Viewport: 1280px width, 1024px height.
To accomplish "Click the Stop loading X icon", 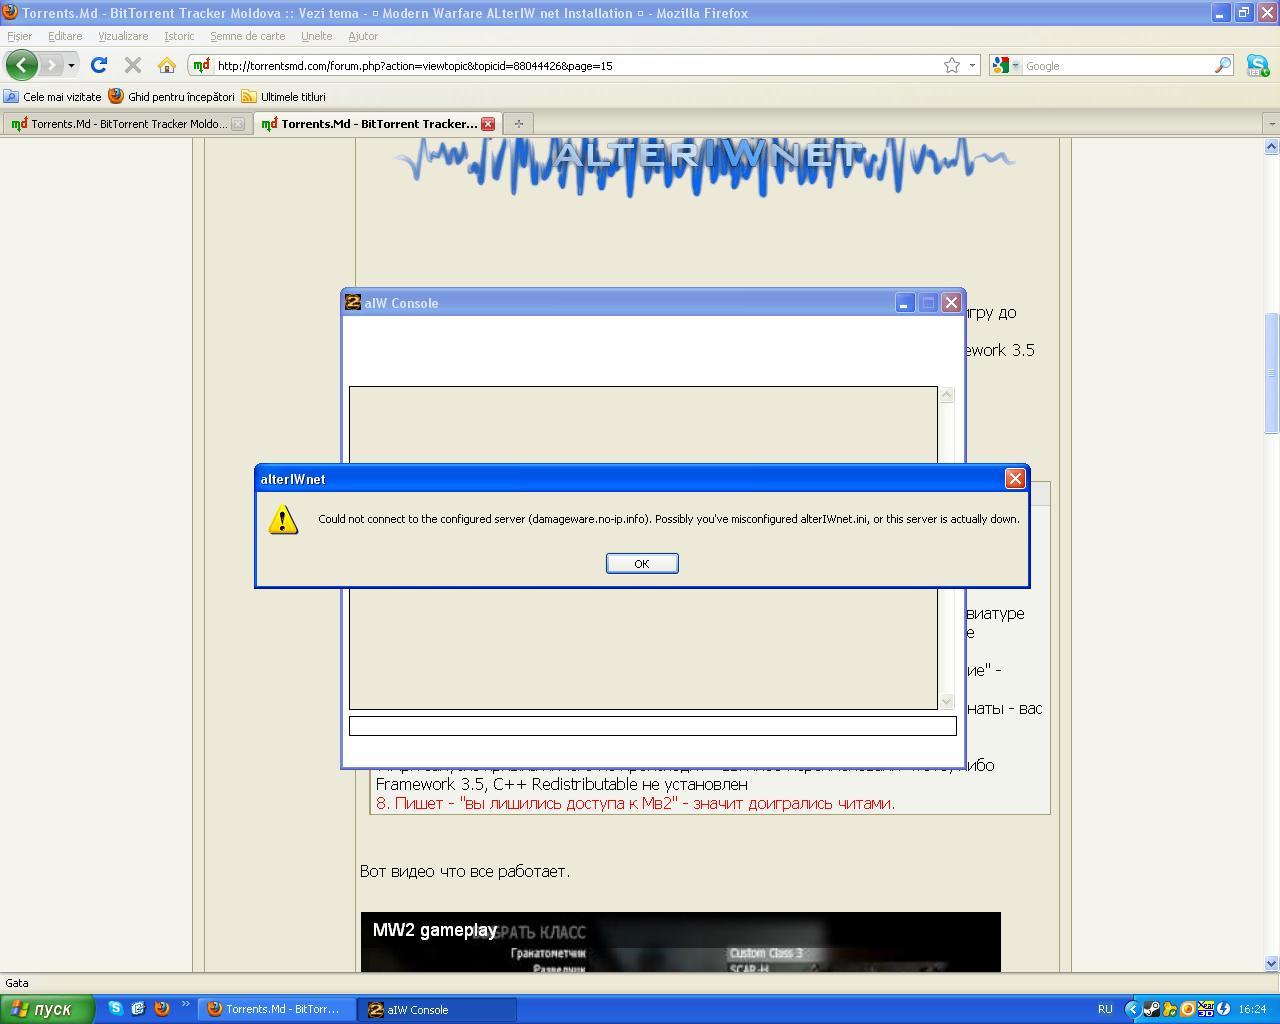I will pos(132,65).
